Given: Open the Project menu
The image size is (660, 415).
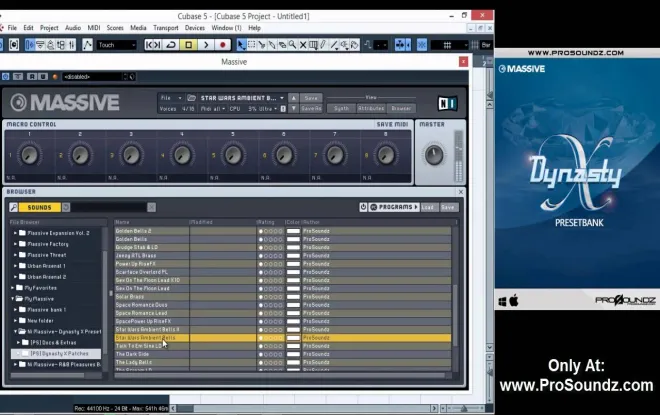Looking at the screenshot, I should [x=49, y=28].
